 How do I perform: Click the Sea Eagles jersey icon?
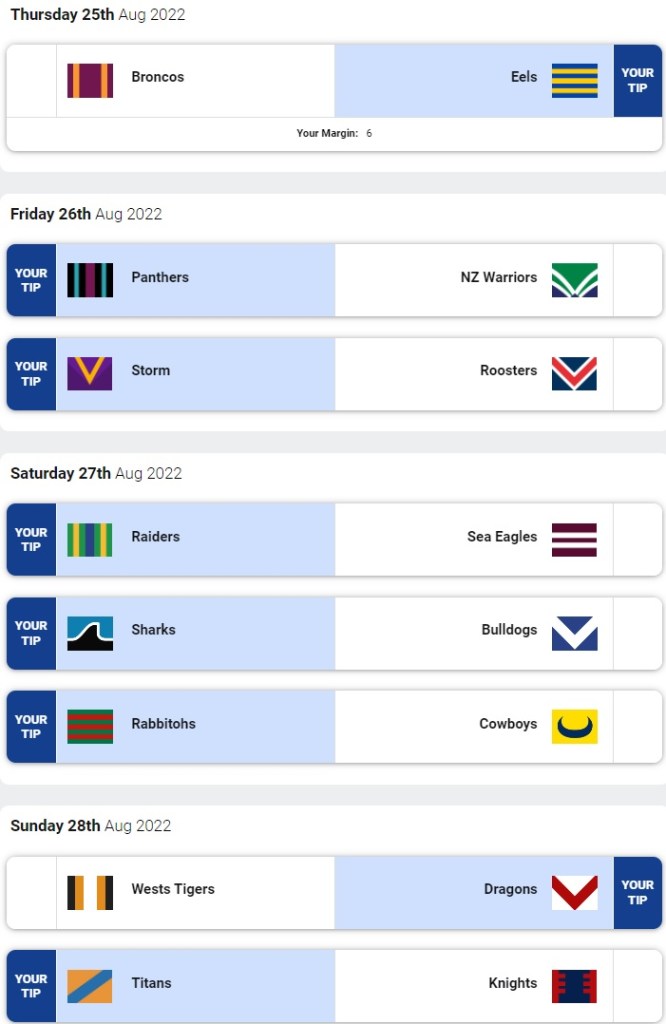coord(574,540)
